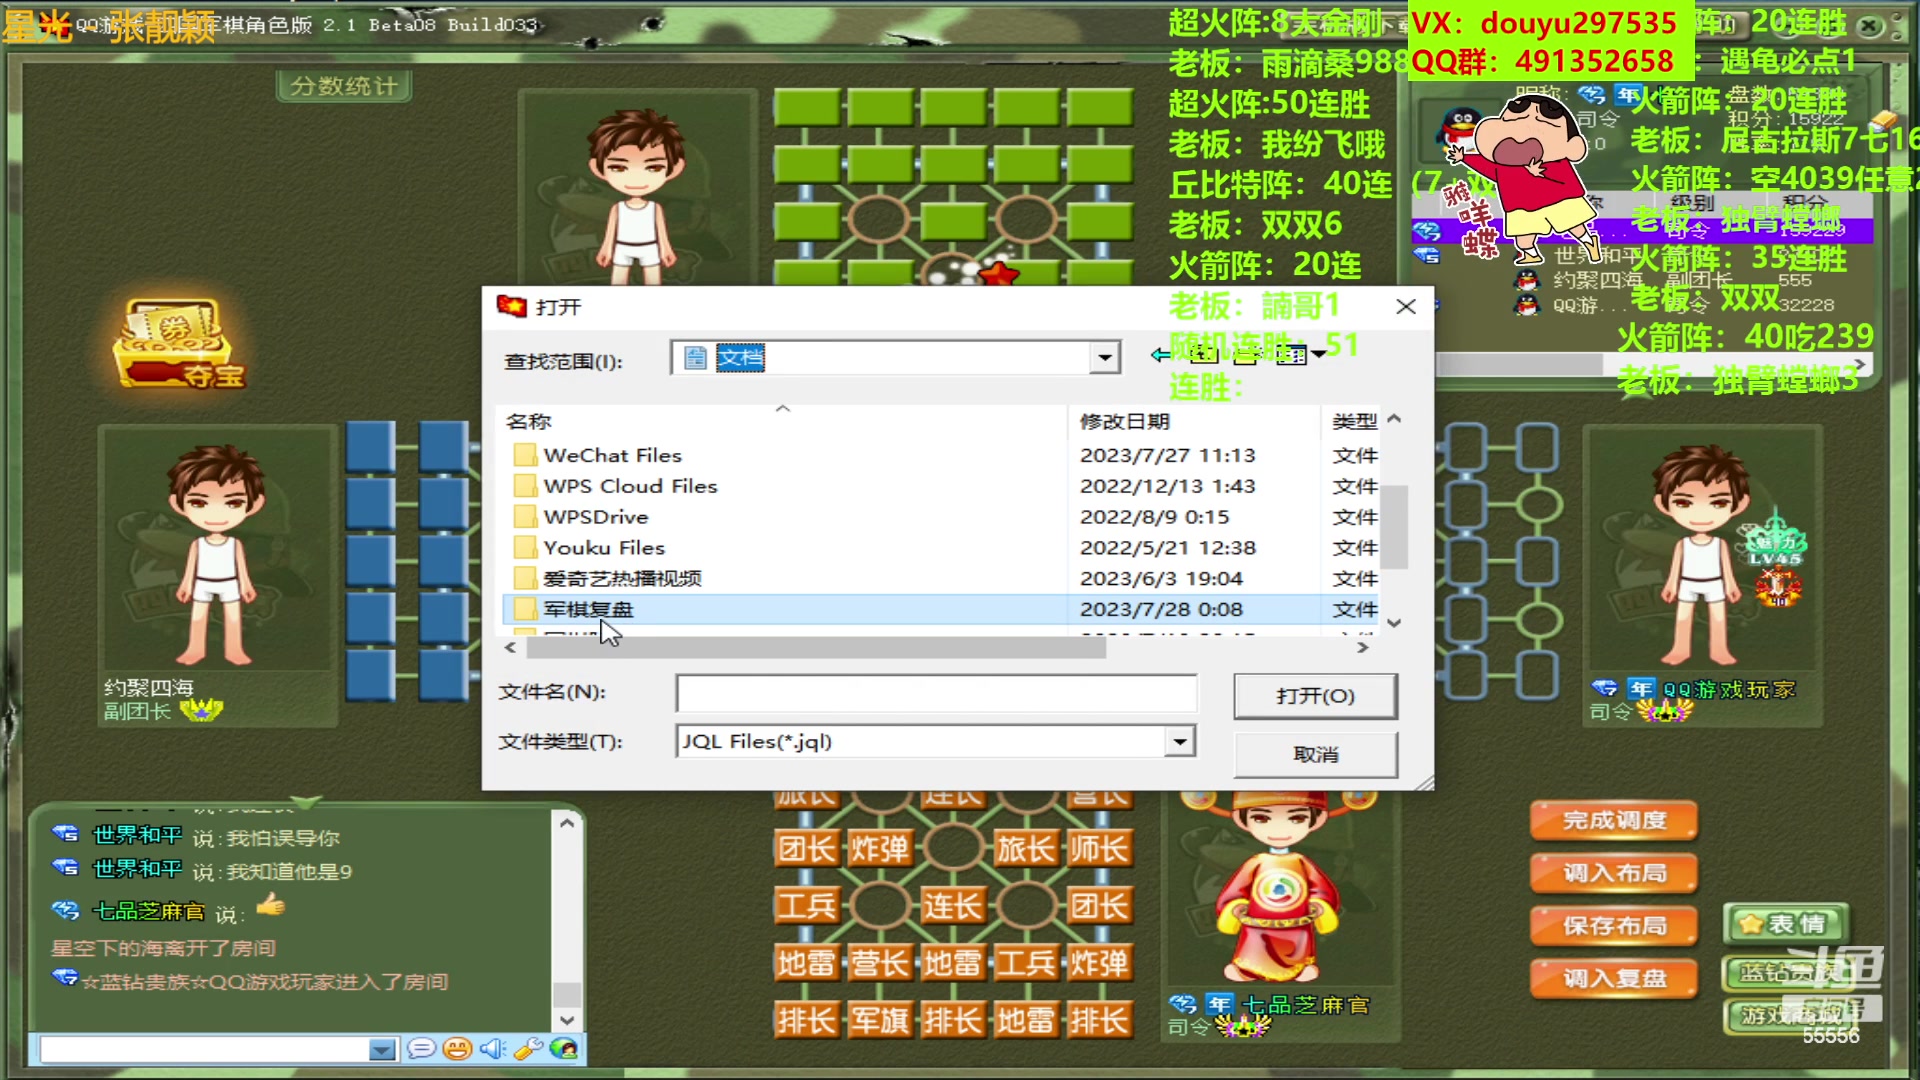1920x1080 pixels.
Task: Open the 分数统计 tab
Action: click(x=344, y=86)
